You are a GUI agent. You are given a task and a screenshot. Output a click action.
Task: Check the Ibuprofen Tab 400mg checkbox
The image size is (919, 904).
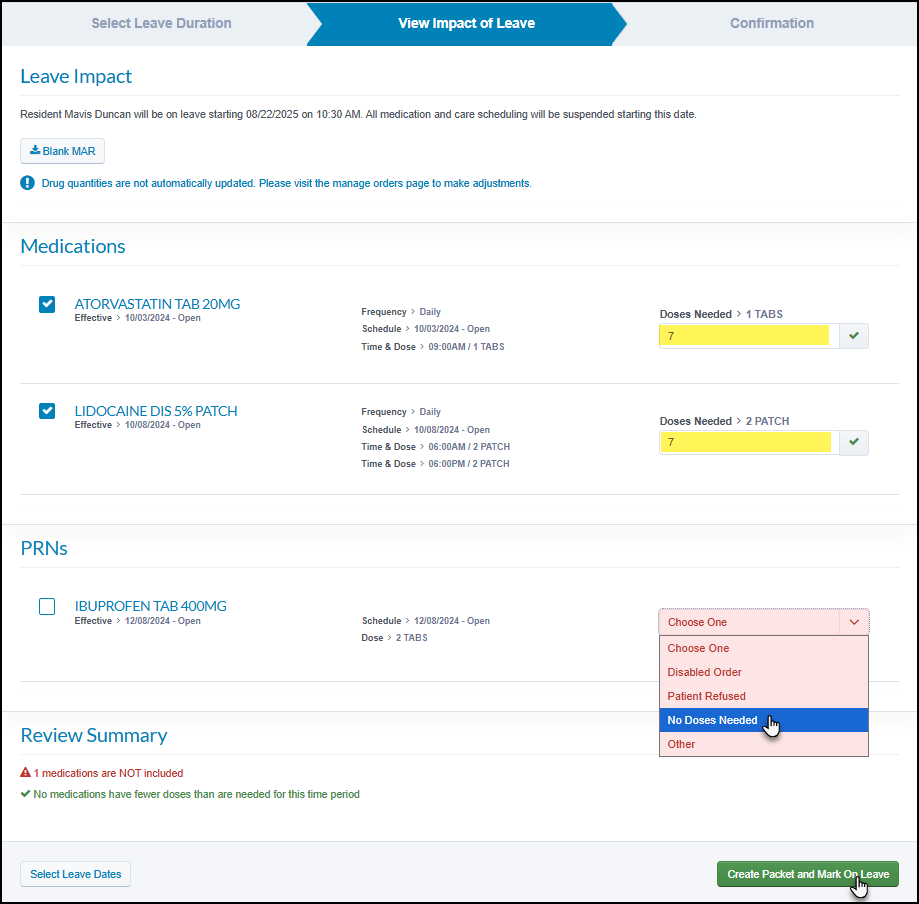point(47,606)
